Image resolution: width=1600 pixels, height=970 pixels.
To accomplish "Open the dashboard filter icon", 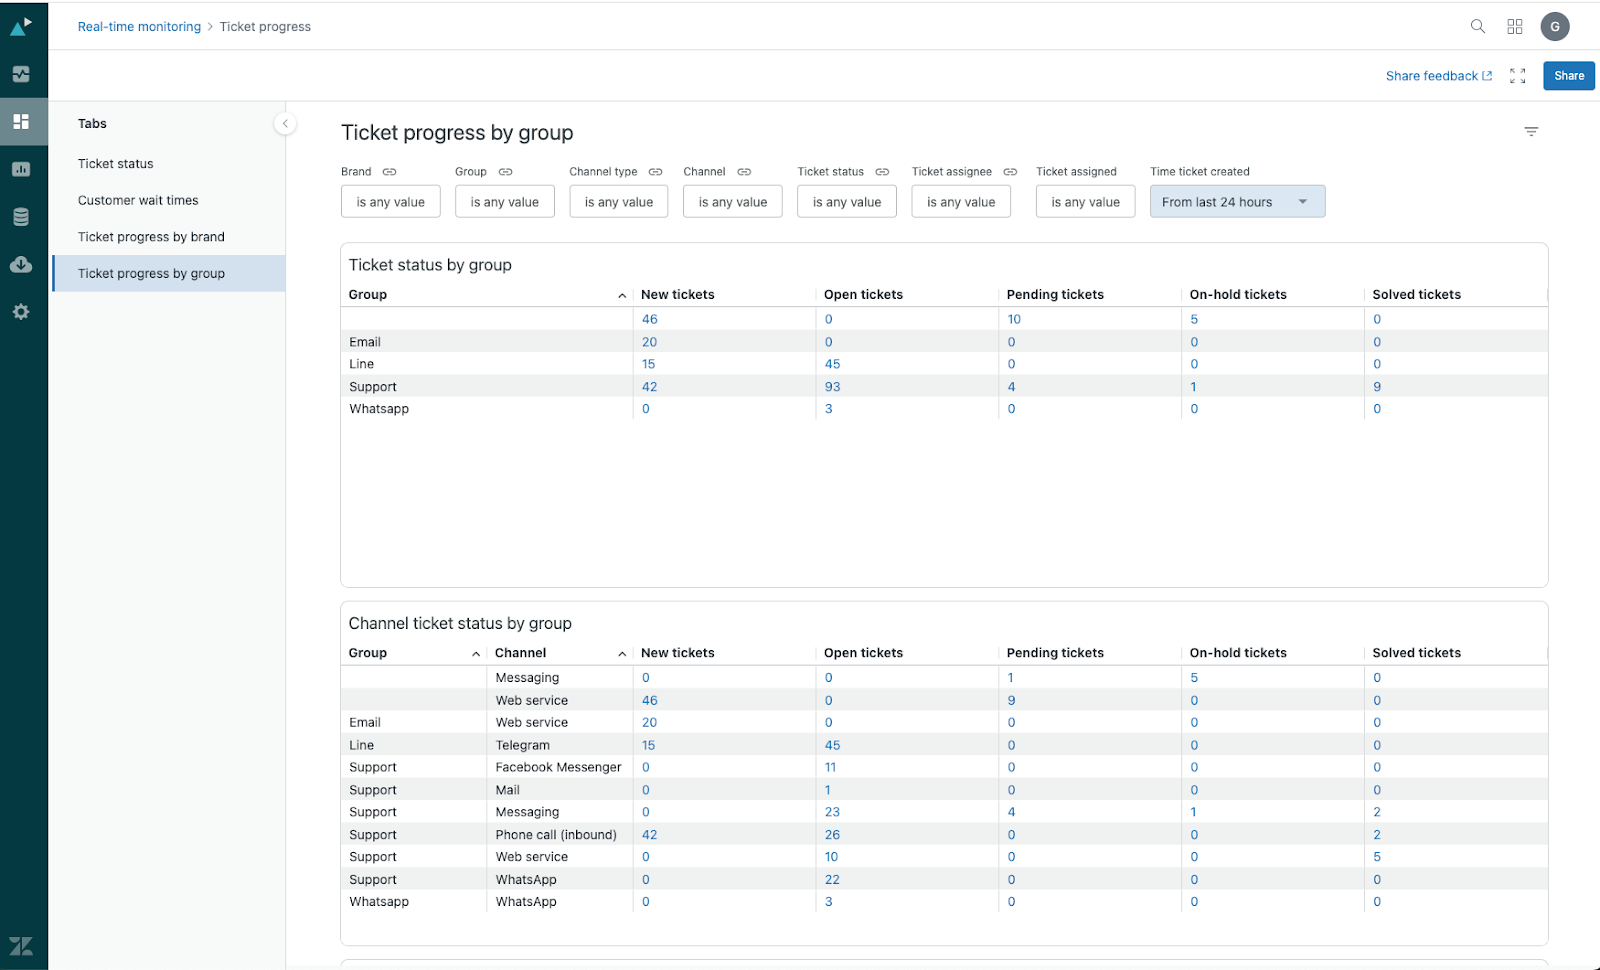I will click(x=1530, y=132).
